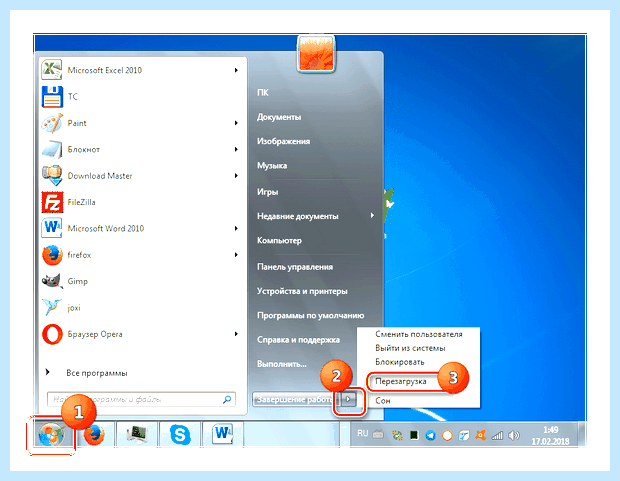Open Выполнить... run dialog
Screen dimensions: 620x481
[x=282, y=364]
